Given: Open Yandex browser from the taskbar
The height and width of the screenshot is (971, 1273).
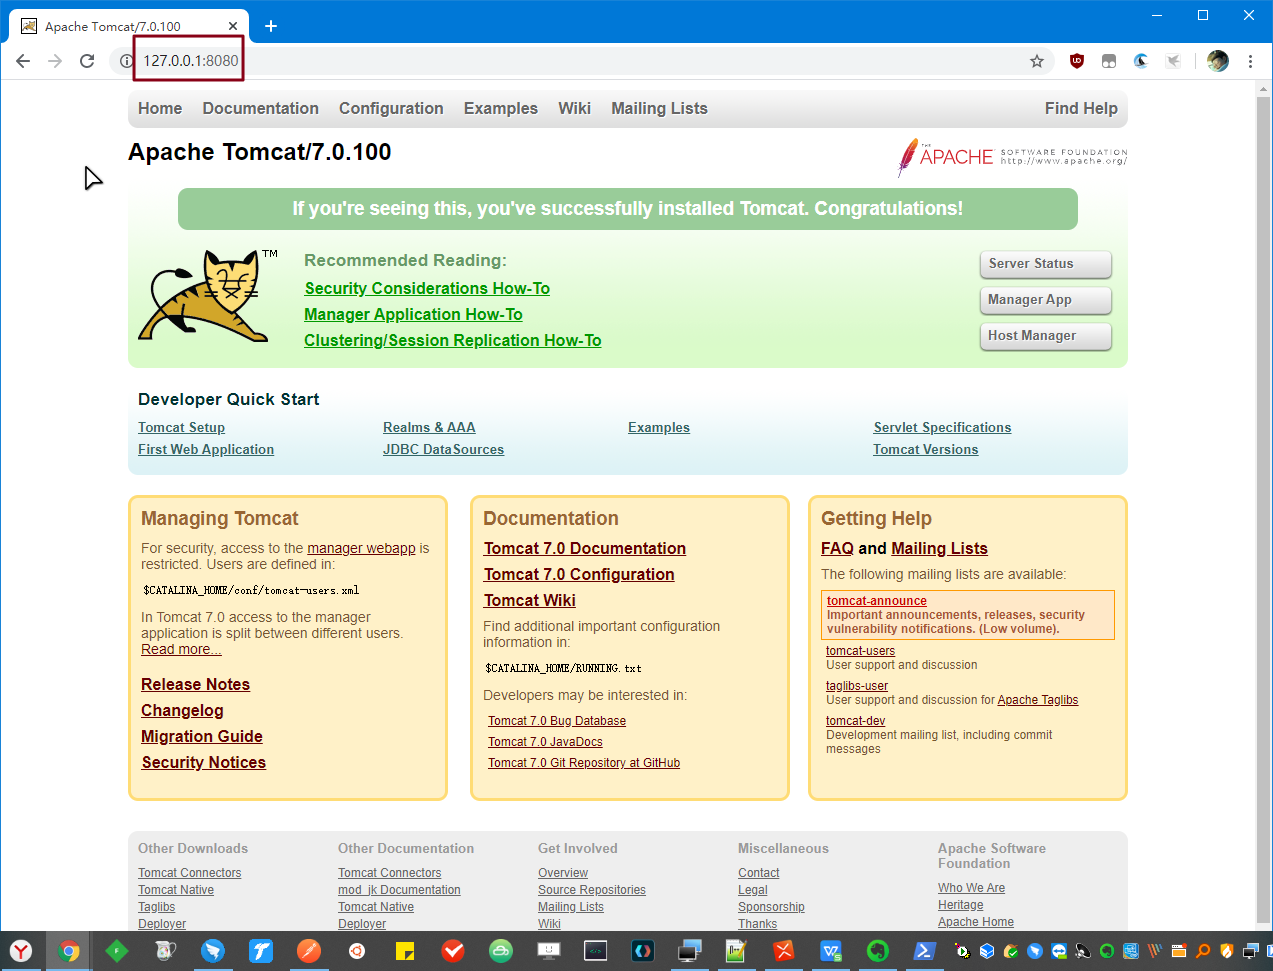Looking at the screenshot, I should [x=21, y=951].
